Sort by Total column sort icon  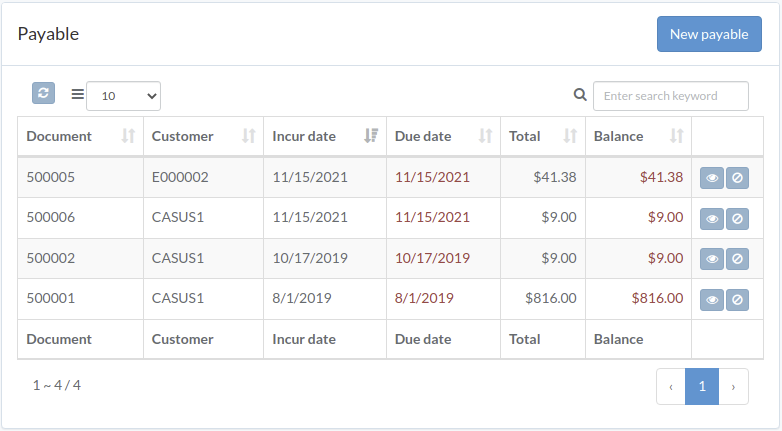coord(570,136)
